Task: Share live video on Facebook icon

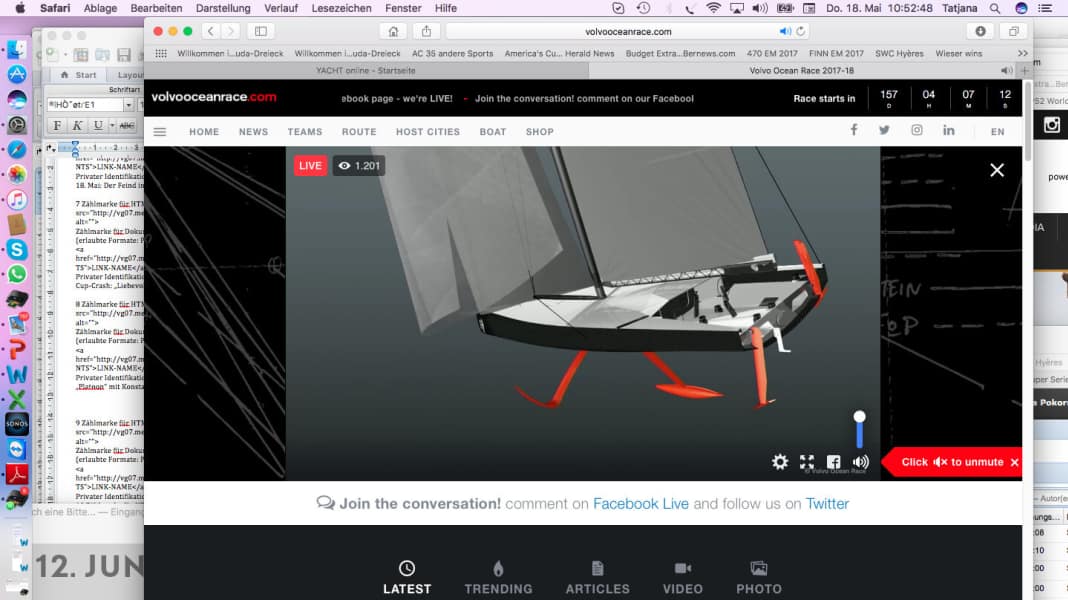Action: pos(834,462)
